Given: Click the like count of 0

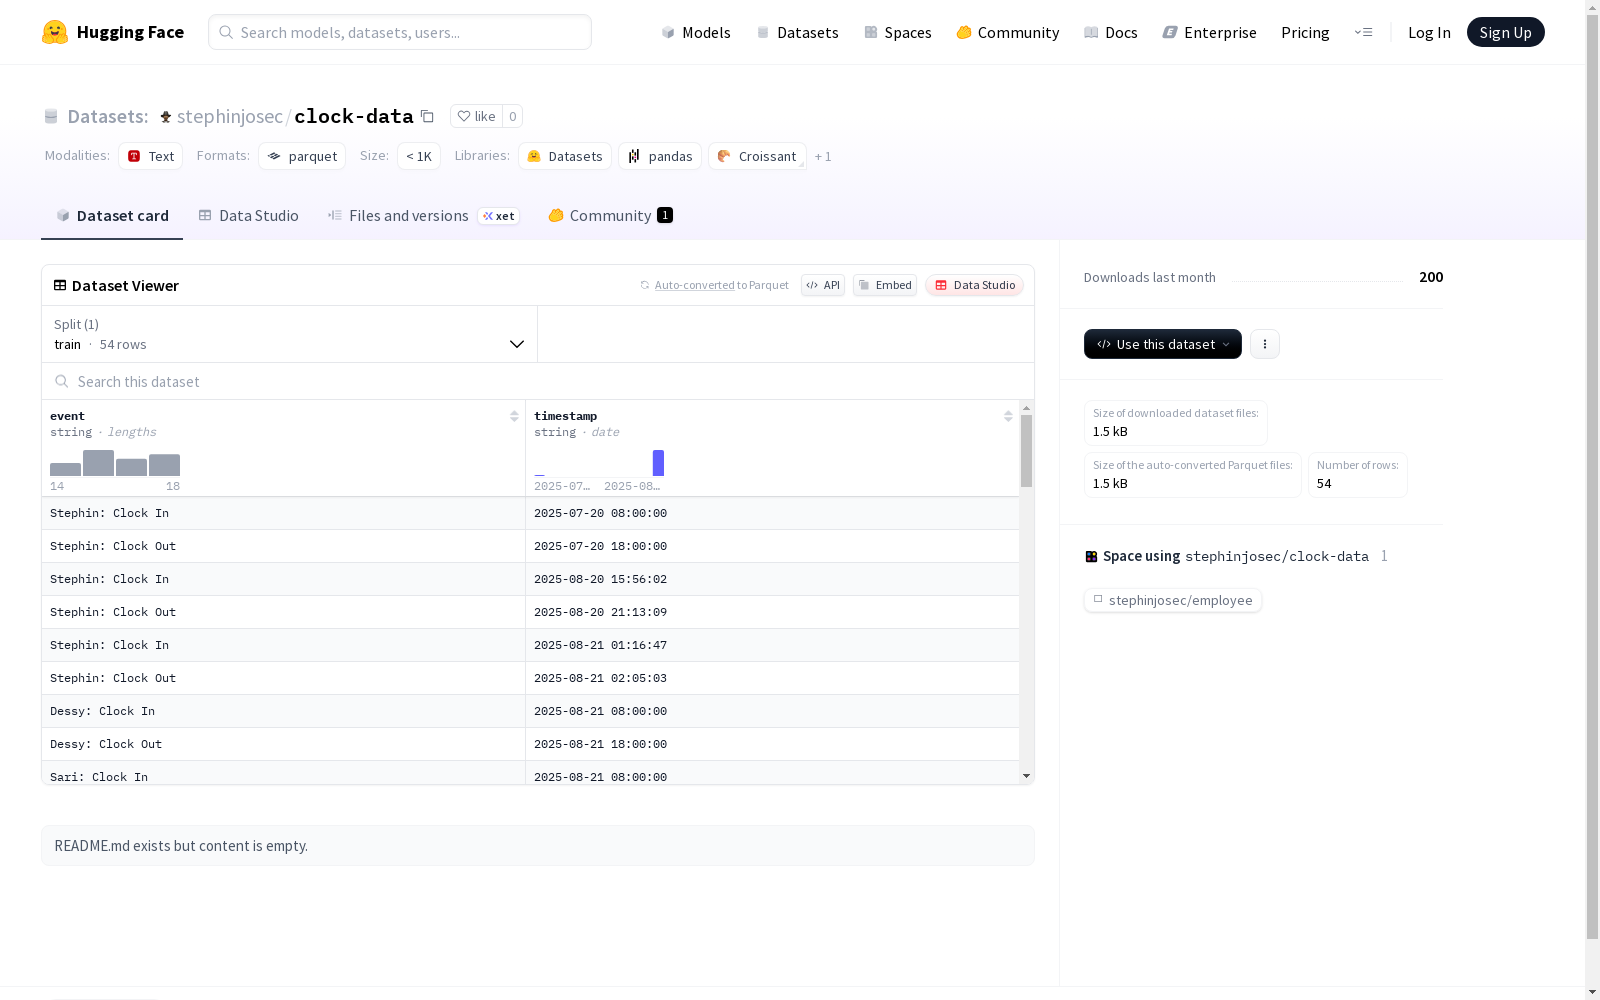Looking at the screenshot, I should click(512, 116).
